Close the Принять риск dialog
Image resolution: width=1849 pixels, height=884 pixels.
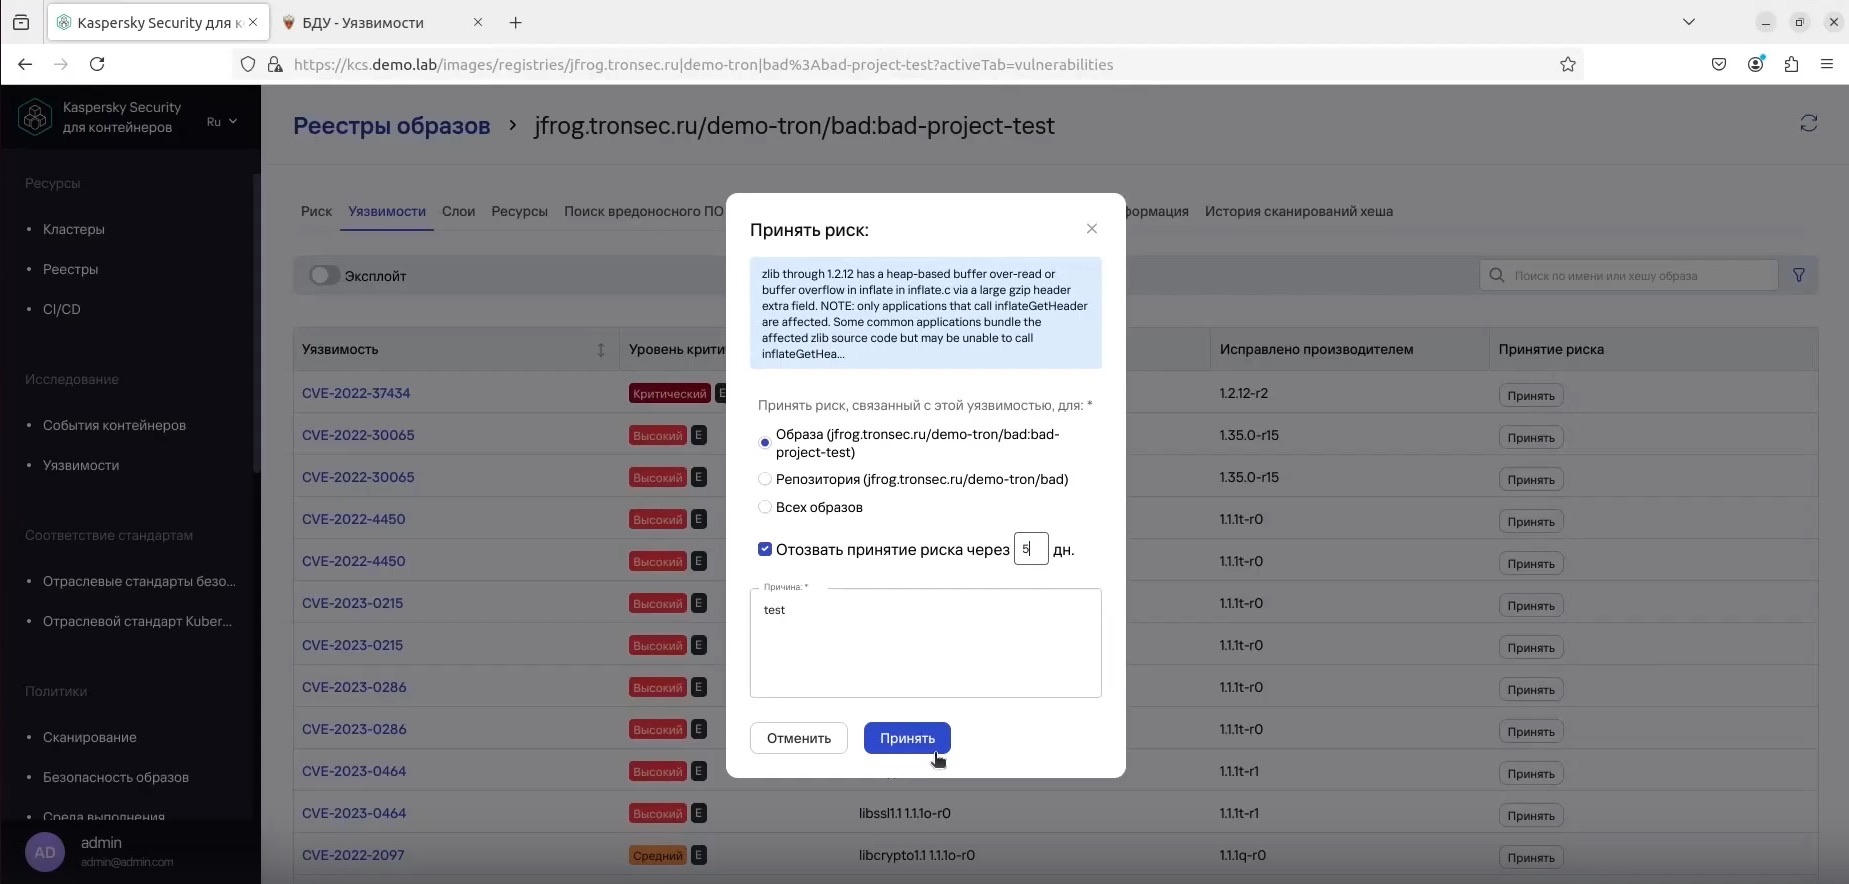click(1092, 229)
